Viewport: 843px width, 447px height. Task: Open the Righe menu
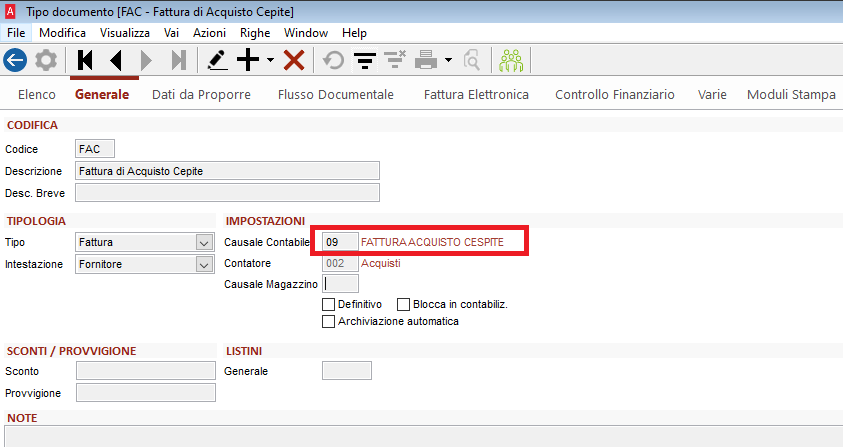click(255, 33)
